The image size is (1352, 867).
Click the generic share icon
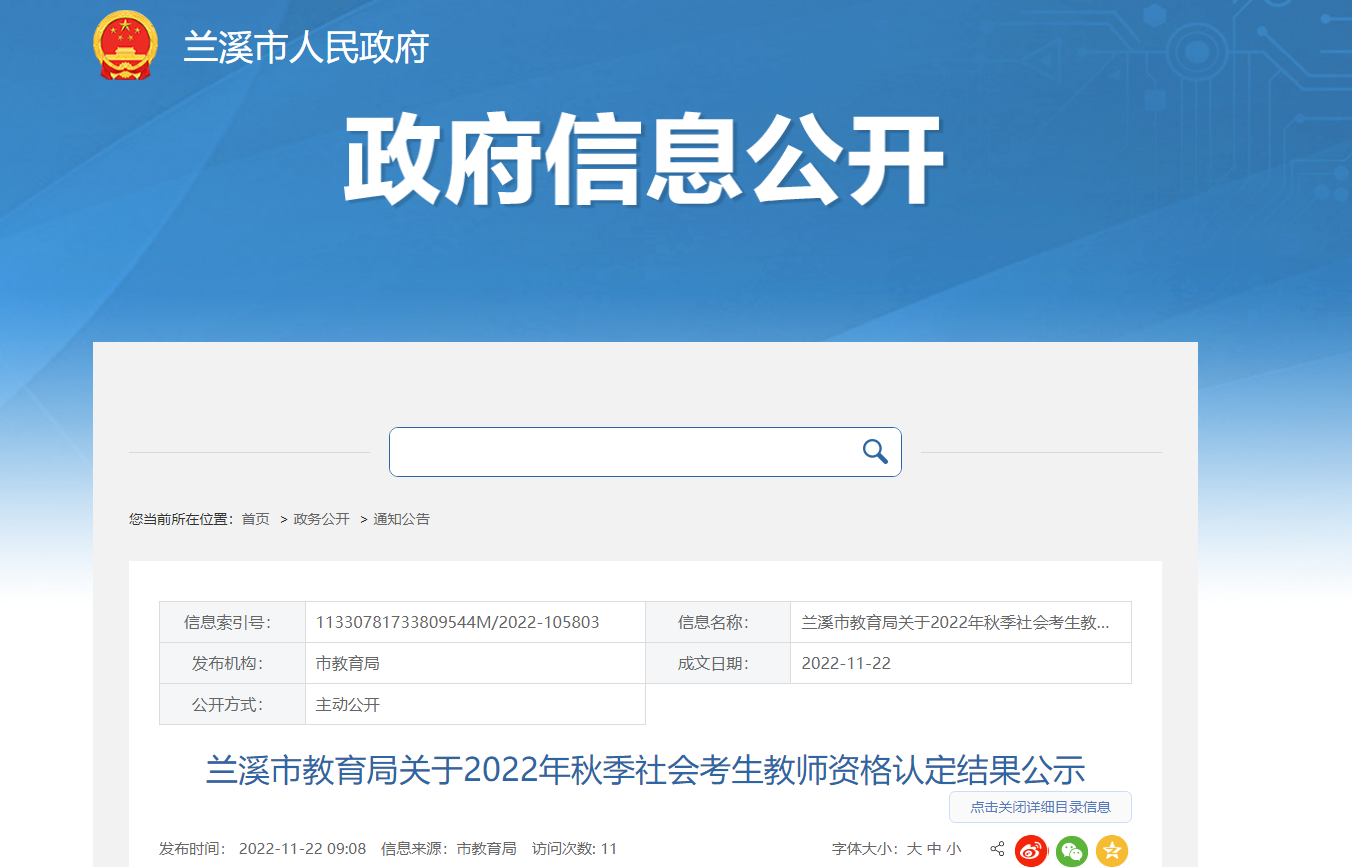(997, 849)
